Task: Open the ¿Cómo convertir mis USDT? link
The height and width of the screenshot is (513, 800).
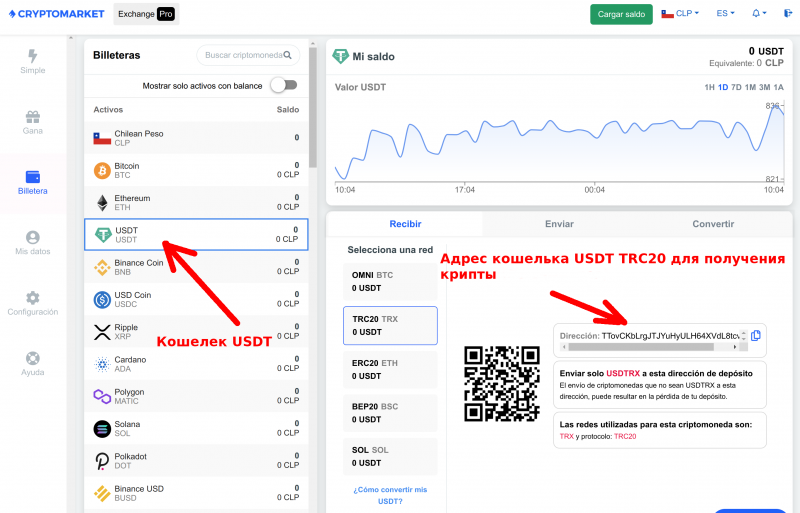Action: 390,494
